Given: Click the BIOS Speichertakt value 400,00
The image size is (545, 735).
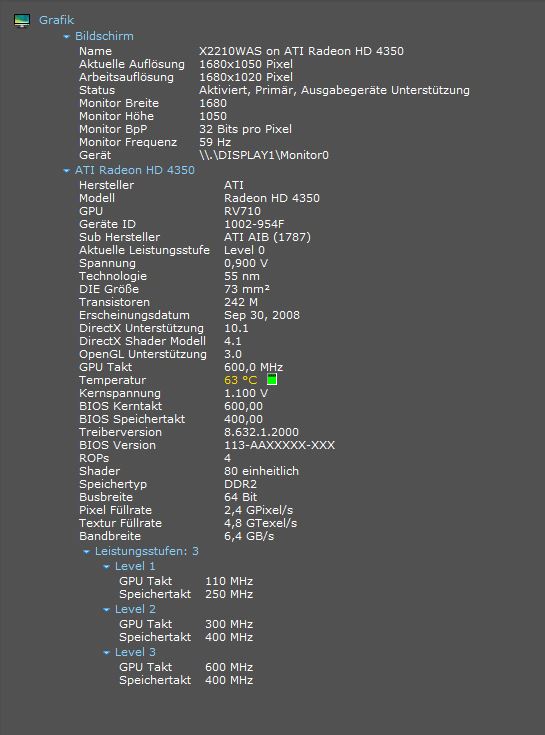Looking at the screenshot, I should 243,420.
